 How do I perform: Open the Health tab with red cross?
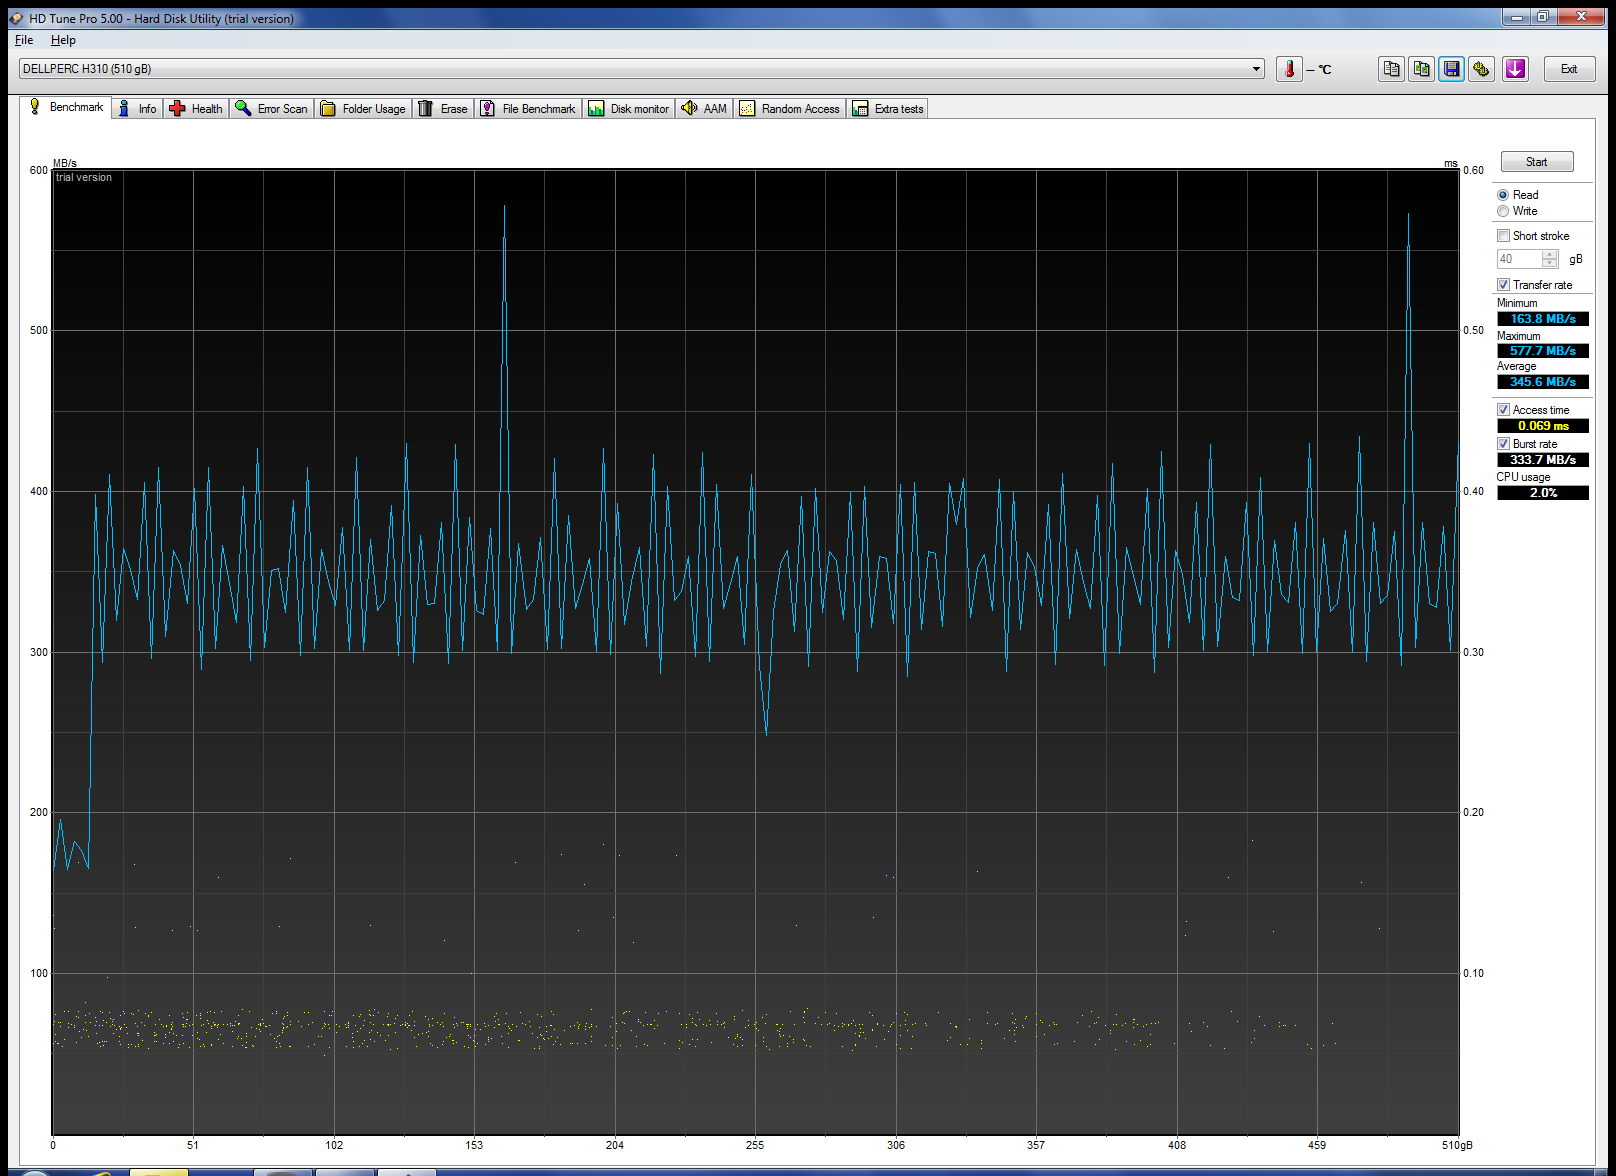[x=196, y=109]
